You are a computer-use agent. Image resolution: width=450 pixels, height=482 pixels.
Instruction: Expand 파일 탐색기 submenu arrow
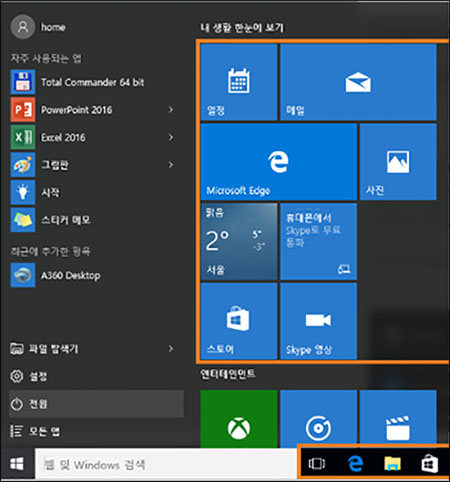(x=171, y=349)
